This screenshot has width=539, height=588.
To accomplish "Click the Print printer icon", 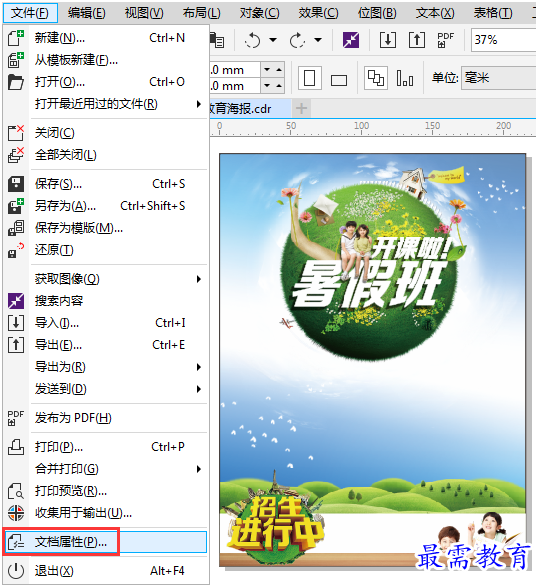I will [x=16, y=447].
